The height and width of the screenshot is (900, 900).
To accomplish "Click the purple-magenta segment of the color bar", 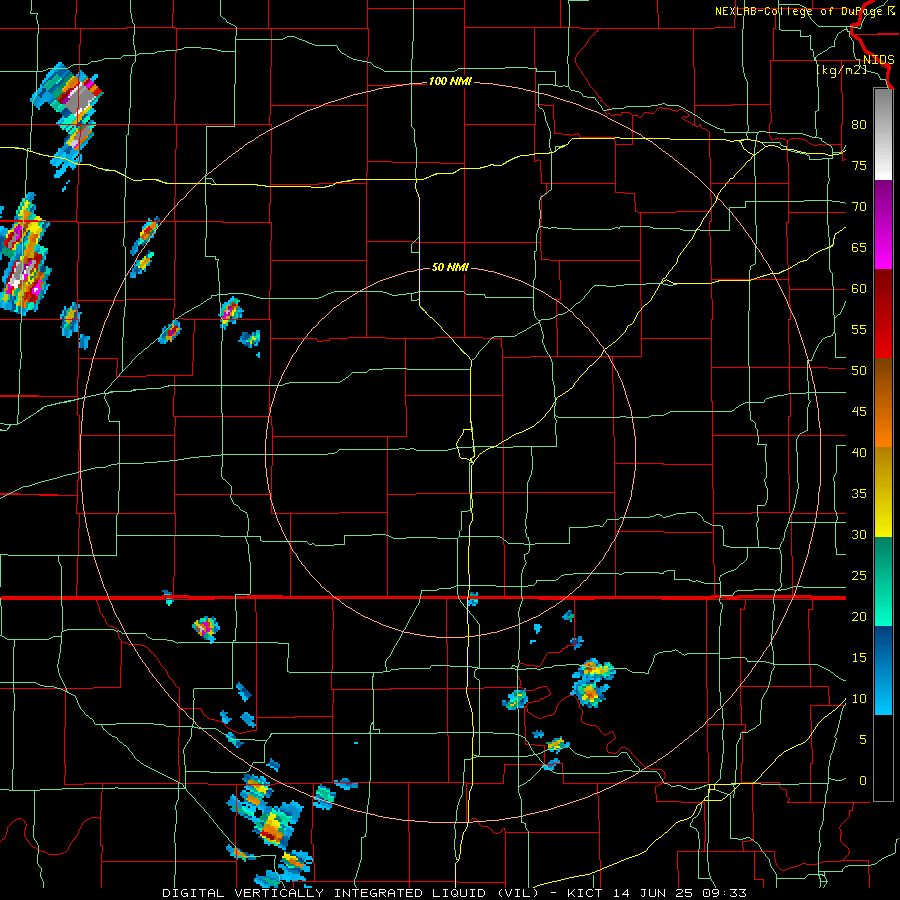I will click(x=883, y=224).
